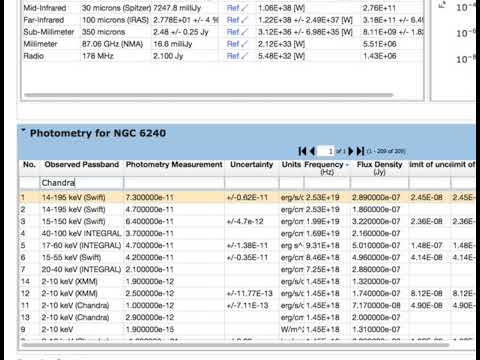This screenshot has width=480, height=360.
Task: Sort by Photometry Measurement column header
Action: tap(174, 165)
